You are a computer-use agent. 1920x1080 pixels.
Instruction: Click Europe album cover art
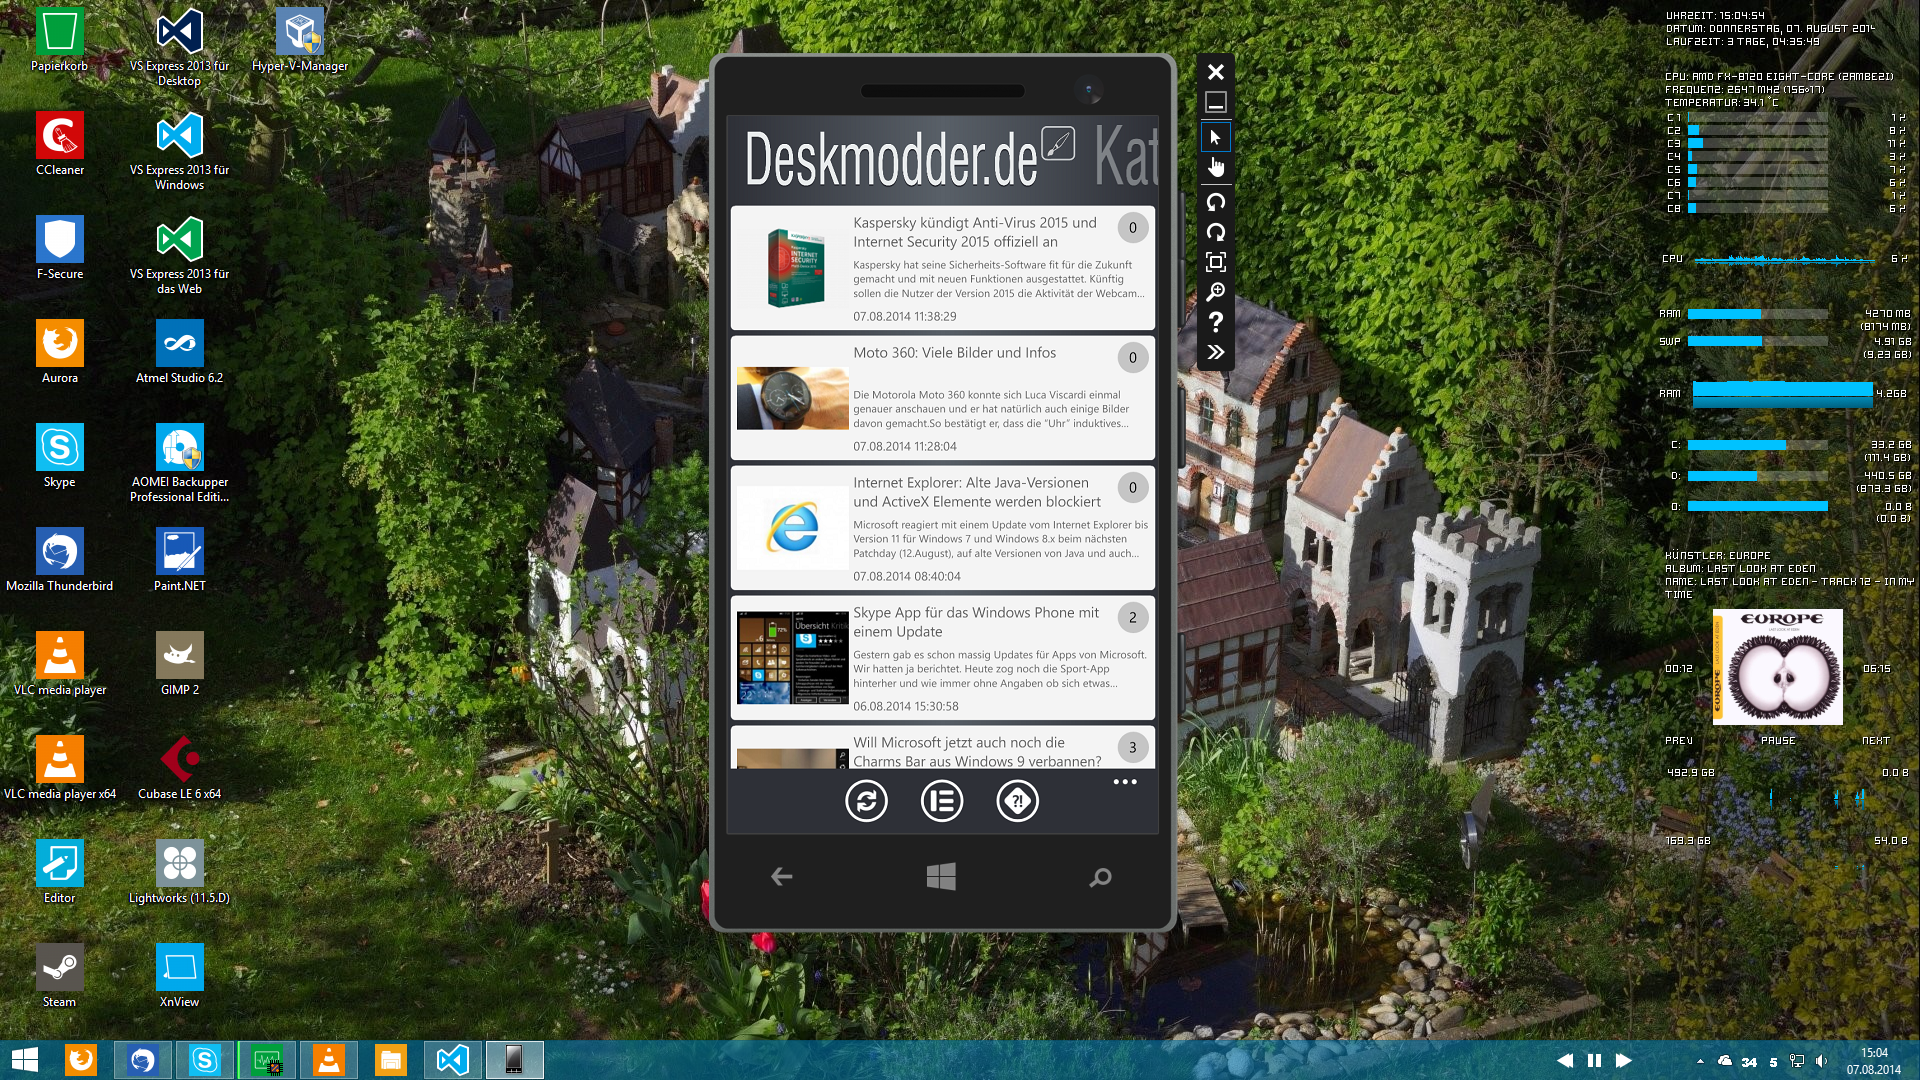pos(1778,667)
